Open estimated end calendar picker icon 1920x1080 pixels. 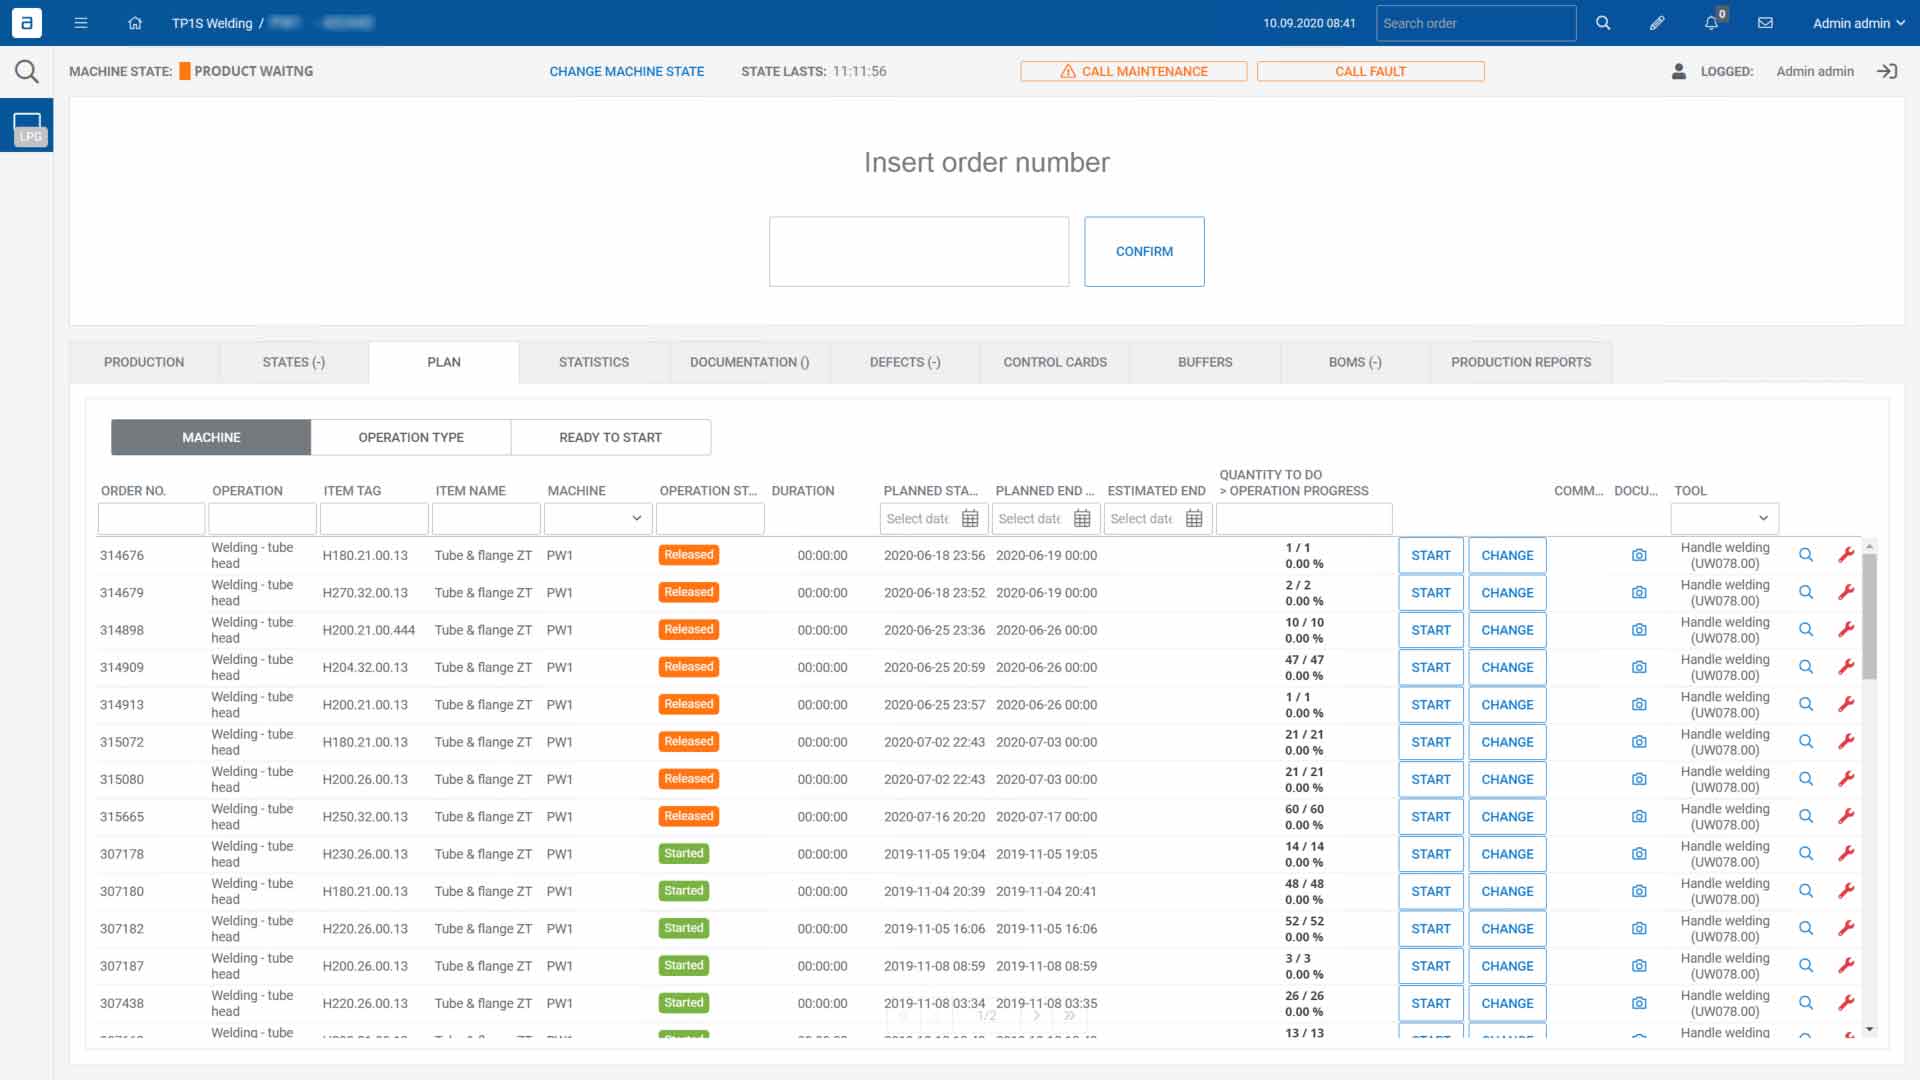coord(1194,518)
